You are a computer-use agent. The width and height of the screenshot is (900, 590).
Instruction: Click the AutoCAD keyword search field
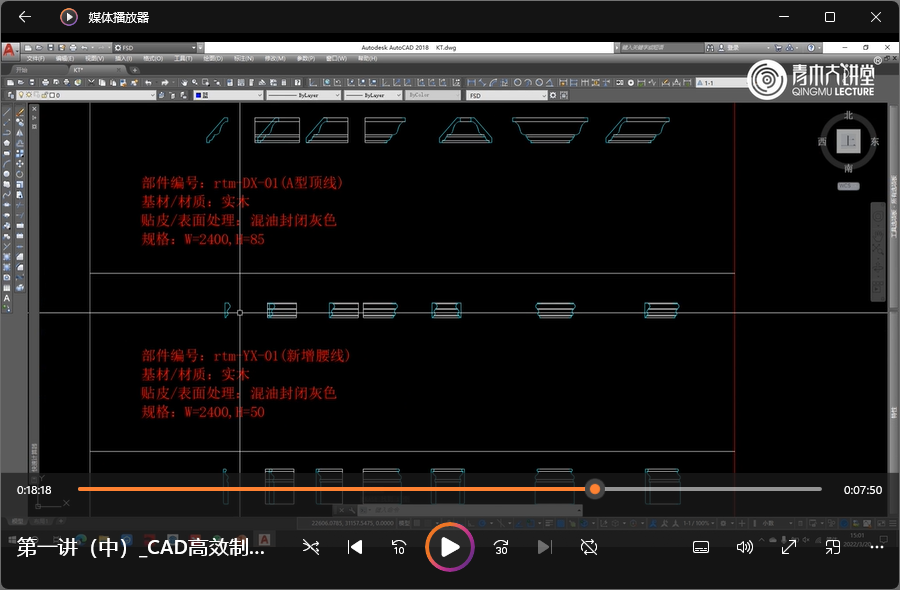click(x=660, y=48)
